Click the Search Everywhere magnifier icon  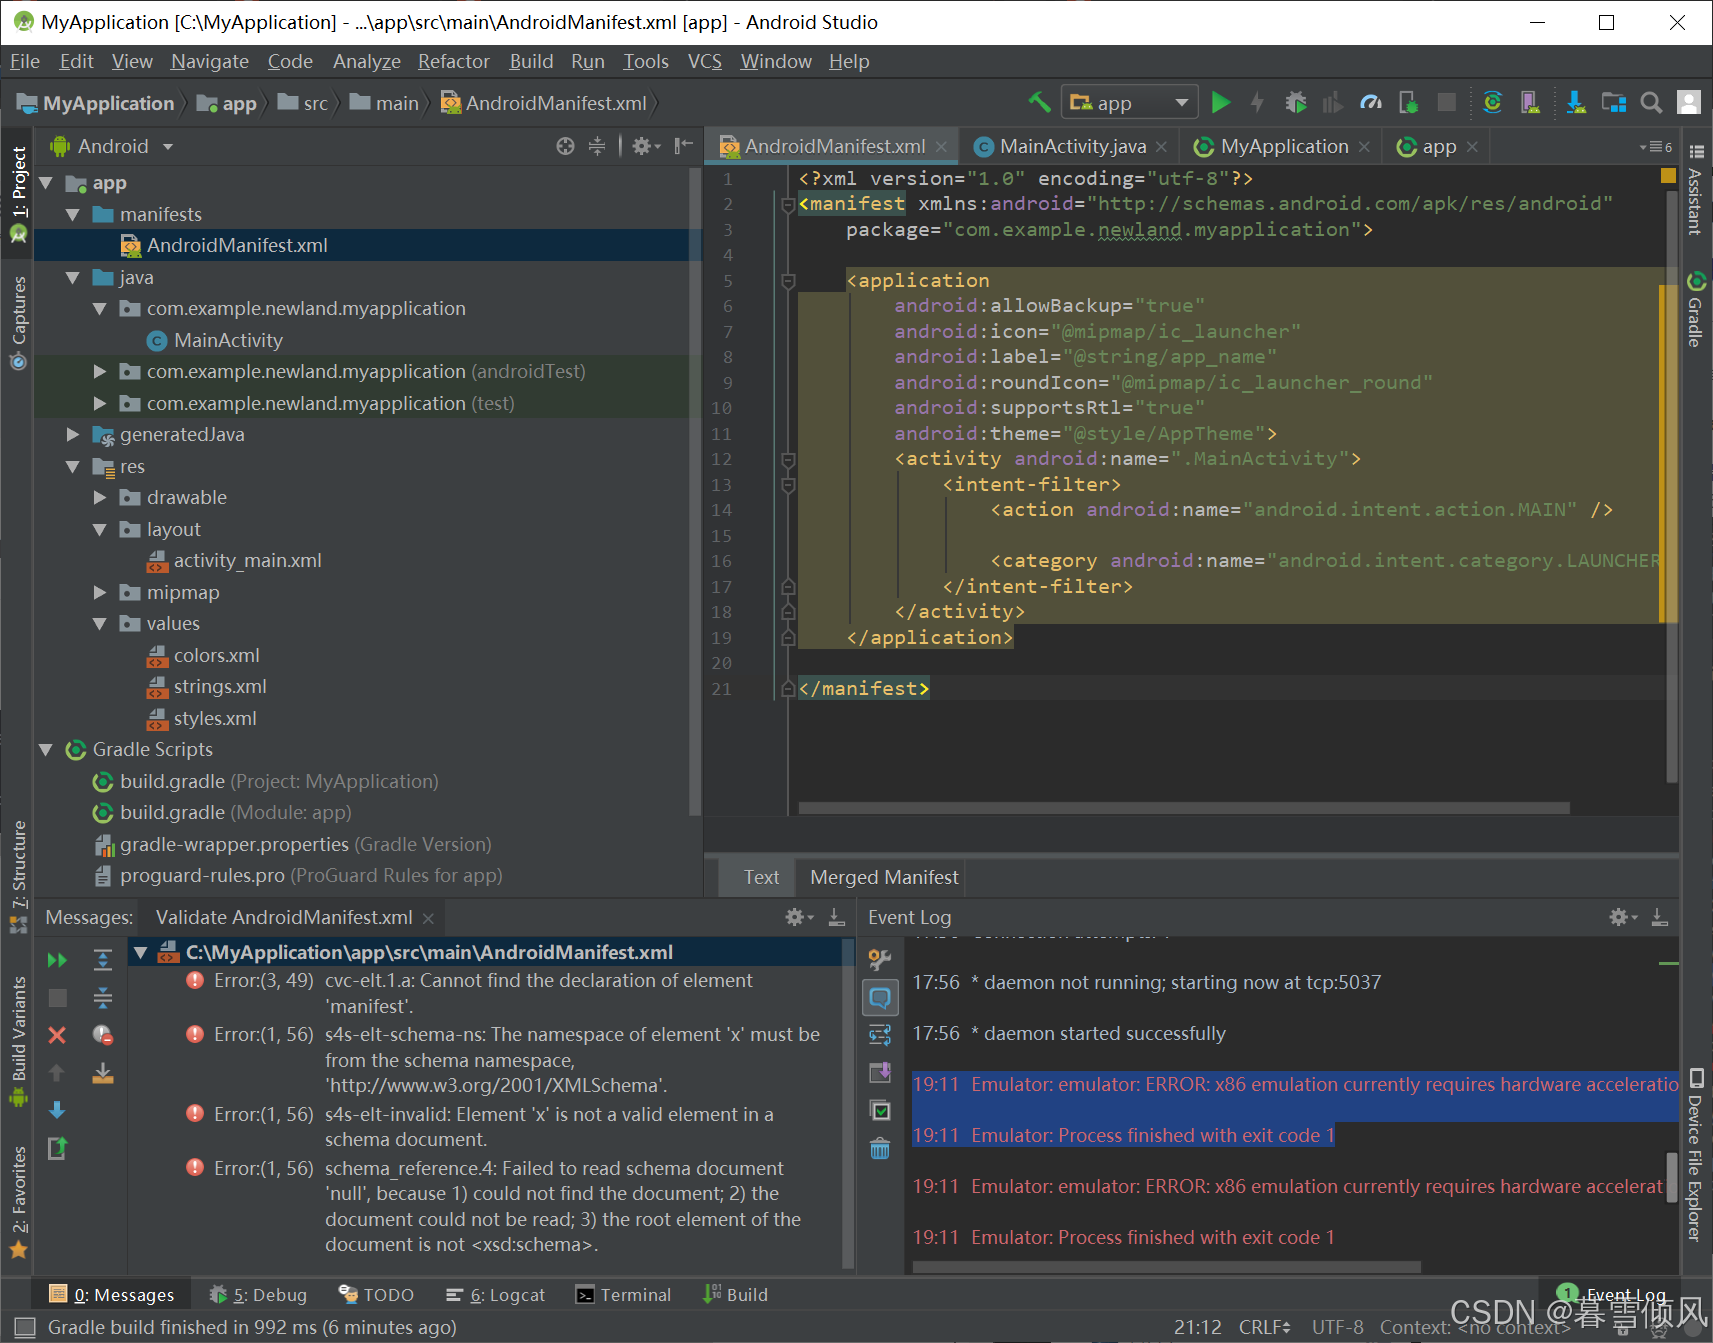[1652, 102]
